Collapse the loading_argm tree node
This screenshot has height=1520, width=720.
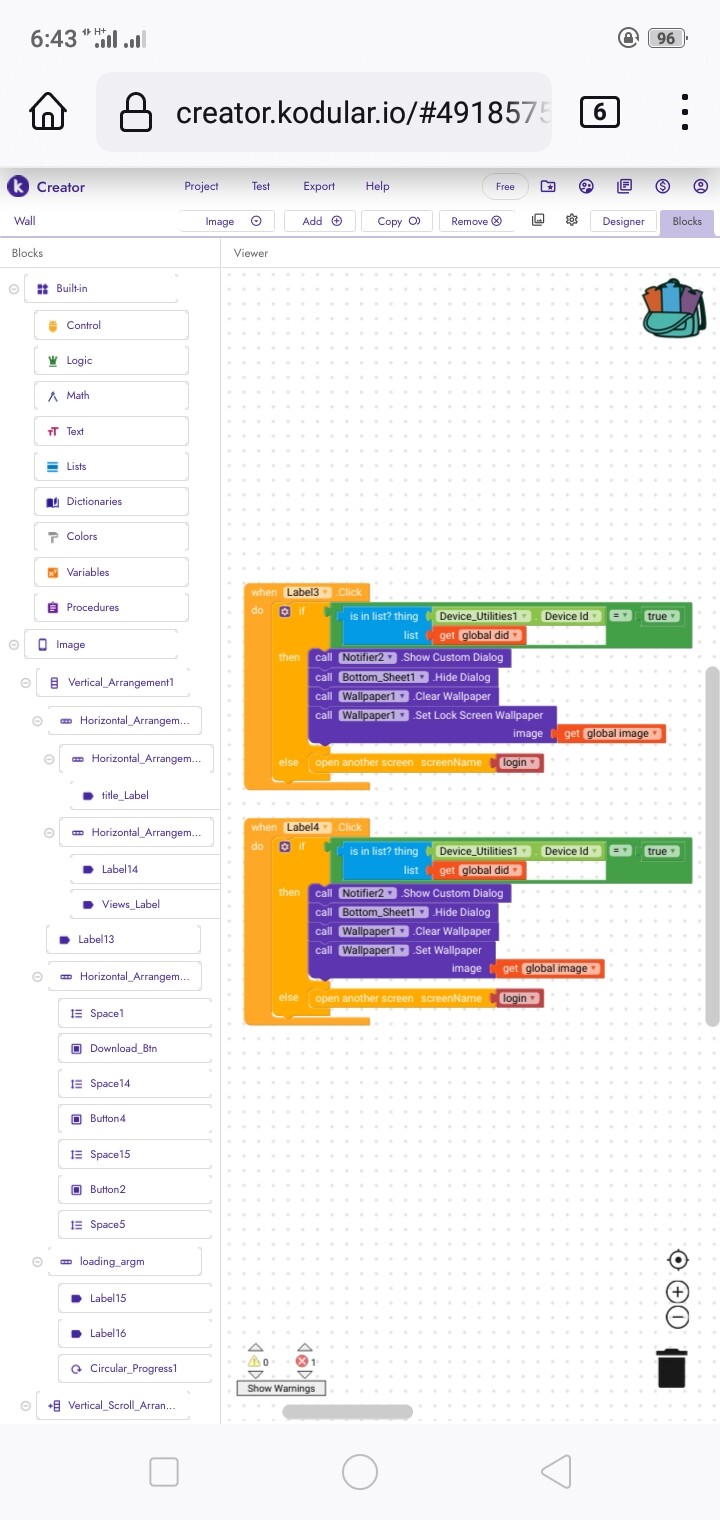pos(37,1262)
